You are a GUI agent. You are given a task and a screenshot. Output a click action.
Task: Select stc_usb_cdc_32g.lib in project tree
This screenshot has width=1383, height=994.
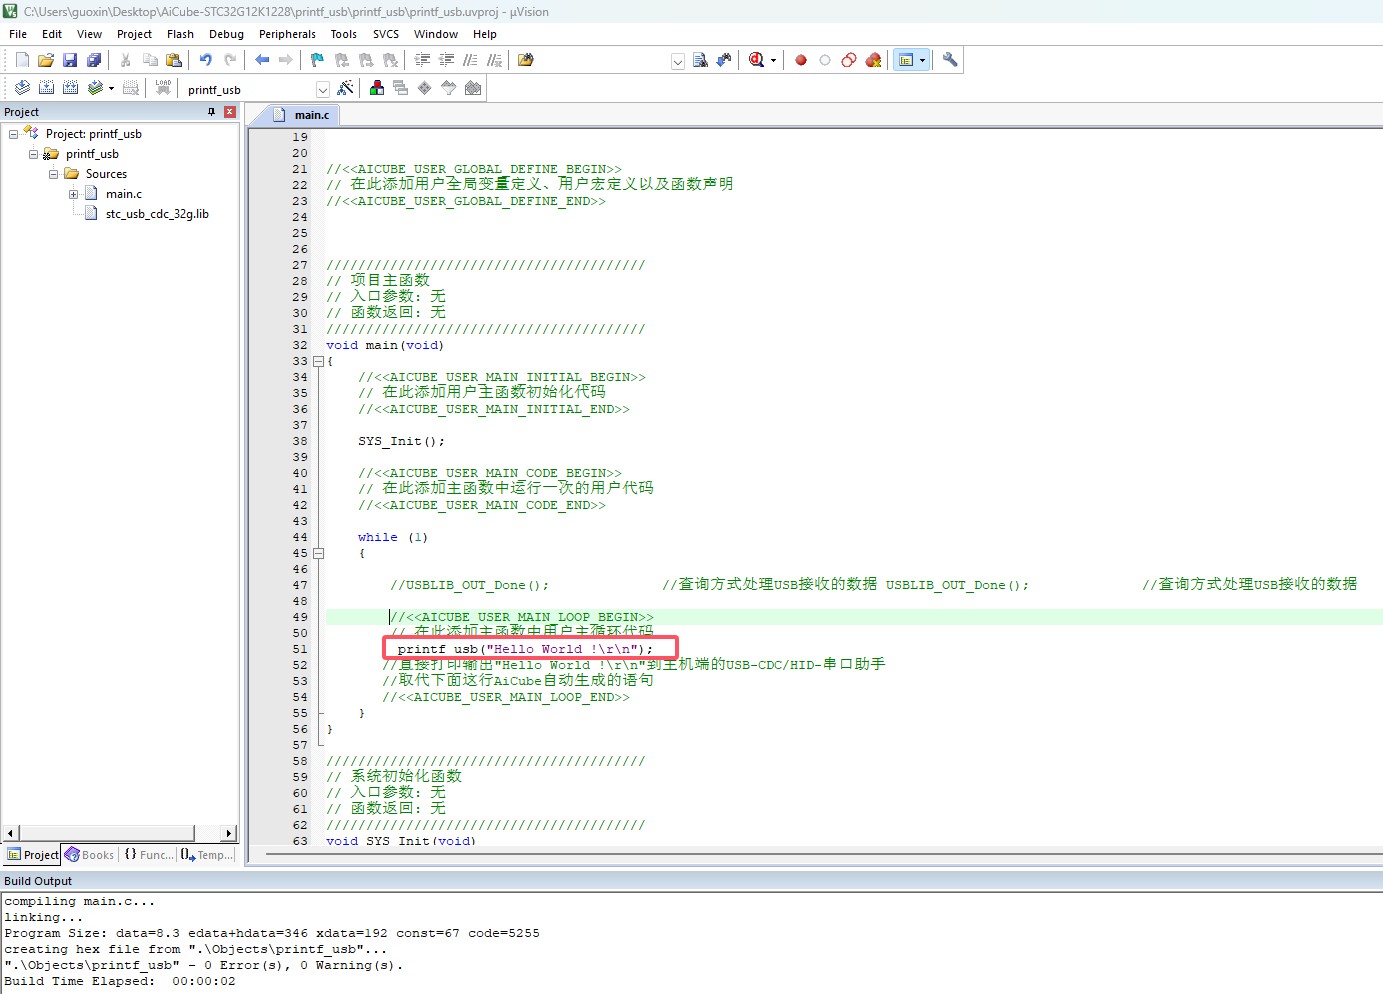click(157, 214)
